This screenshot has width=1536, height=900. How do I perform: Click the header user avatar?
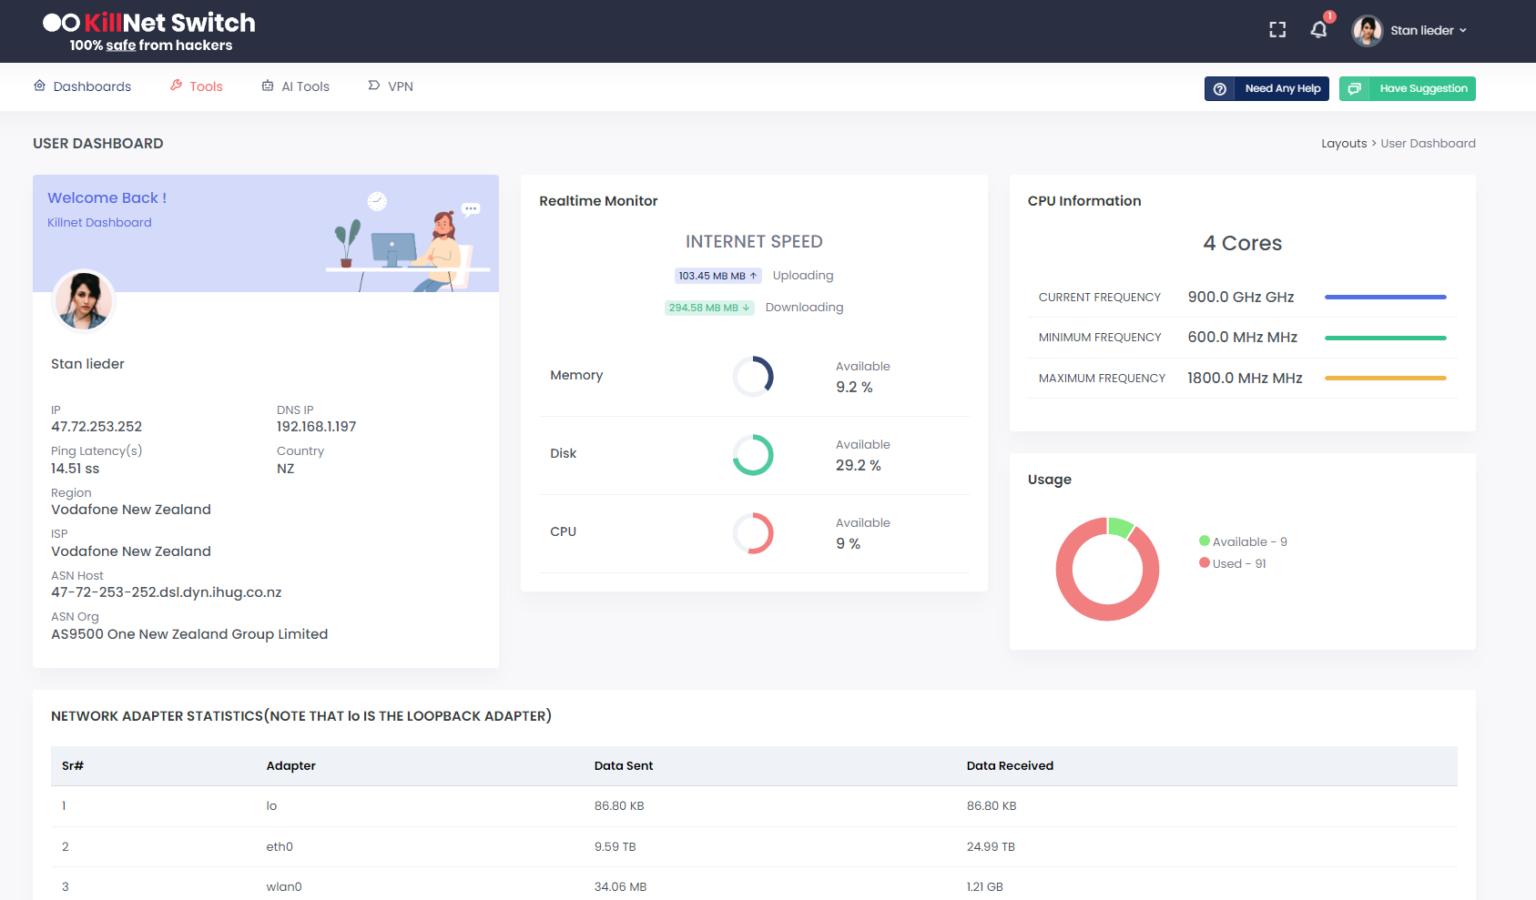1367,31
